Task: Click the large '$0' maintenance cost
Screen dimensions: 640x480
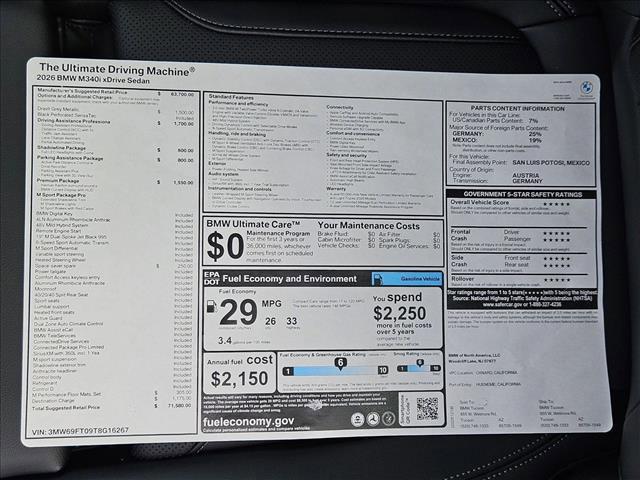Action: pos(225,247)
